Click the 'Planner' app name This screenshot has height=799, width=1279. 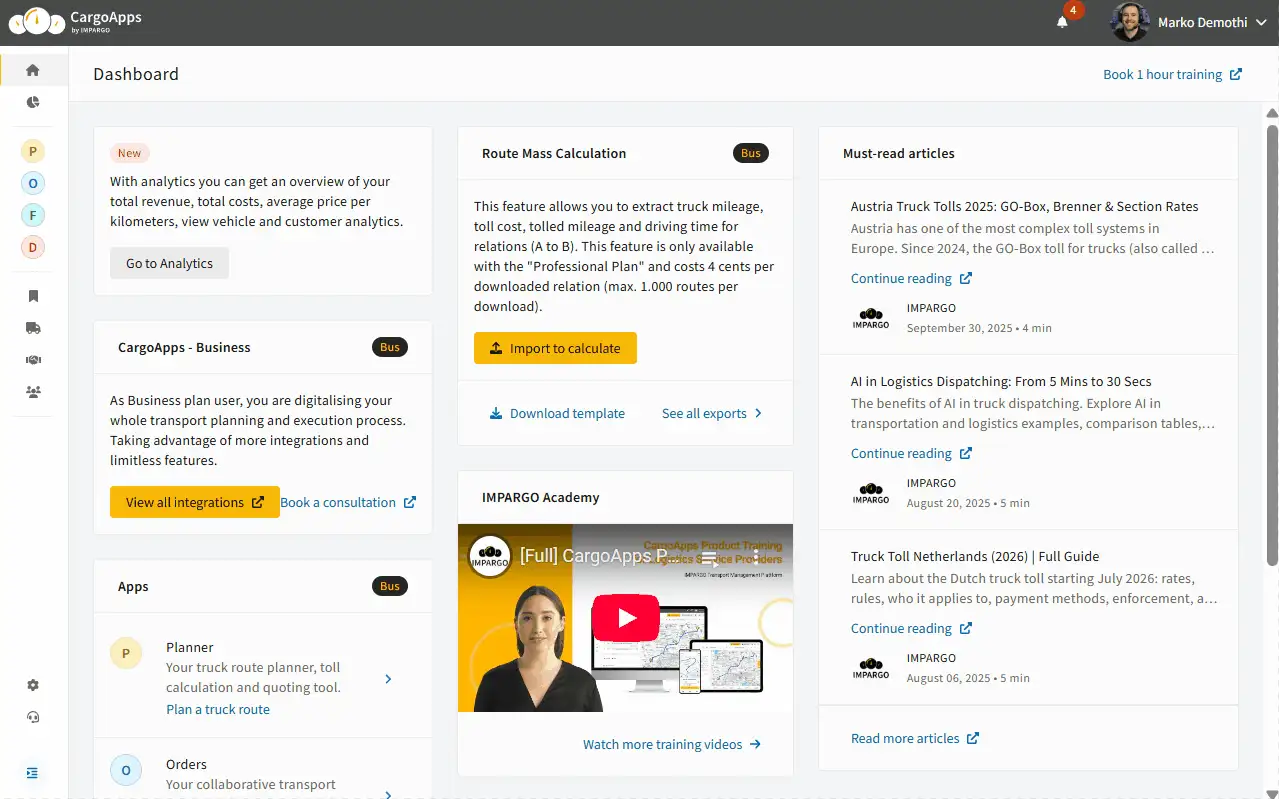pos(190,647)
